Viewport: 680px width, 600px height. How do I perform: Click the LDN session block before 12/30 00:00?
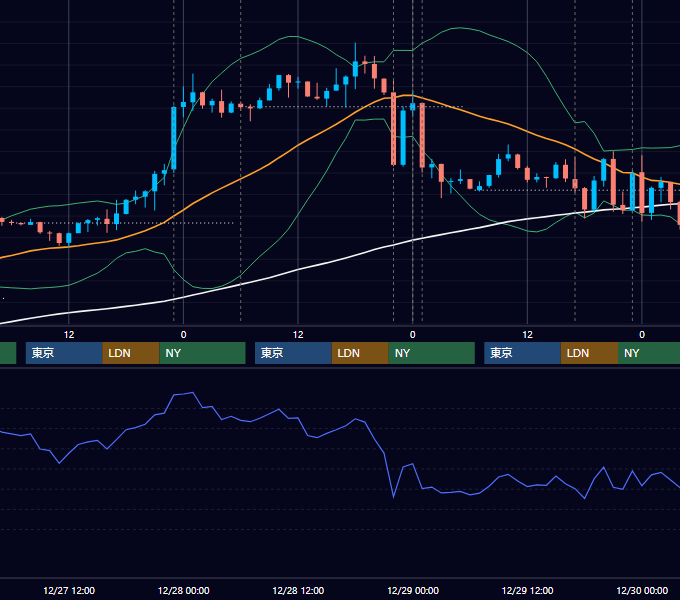(x=589, y=353)
